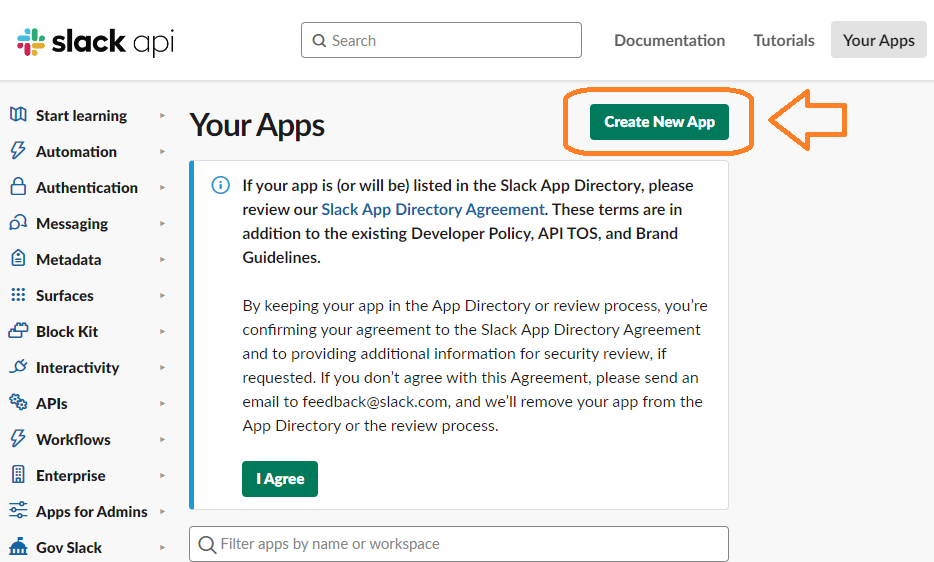Click the Gov Slack capitol icon

tap(18, 546)
